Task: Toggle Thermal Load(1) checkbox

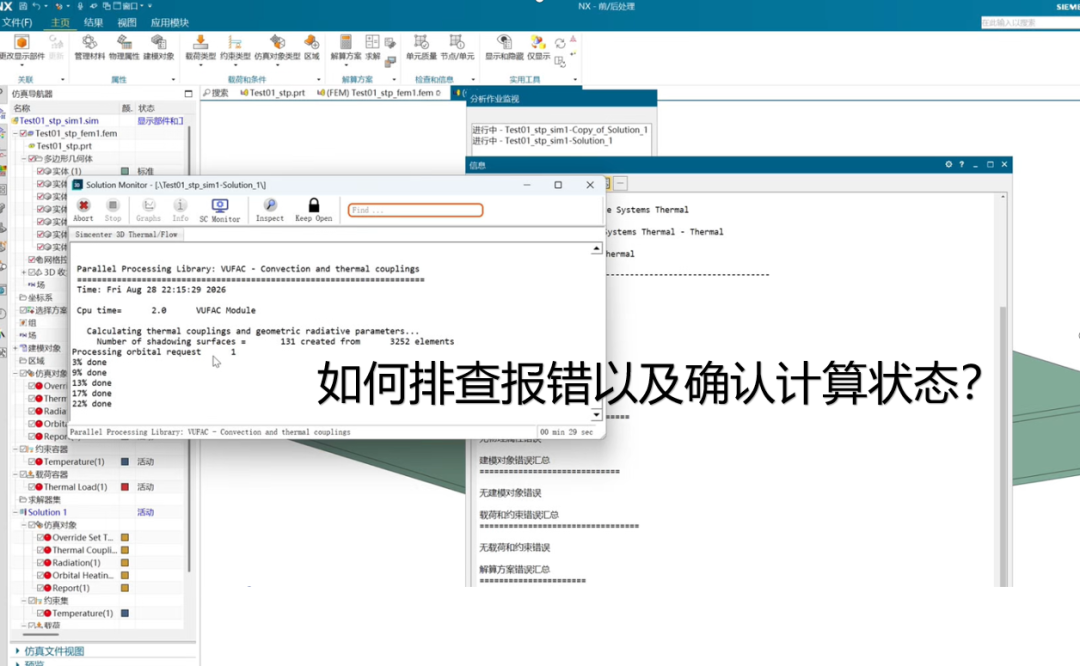Action: click(x=31, y=487)
